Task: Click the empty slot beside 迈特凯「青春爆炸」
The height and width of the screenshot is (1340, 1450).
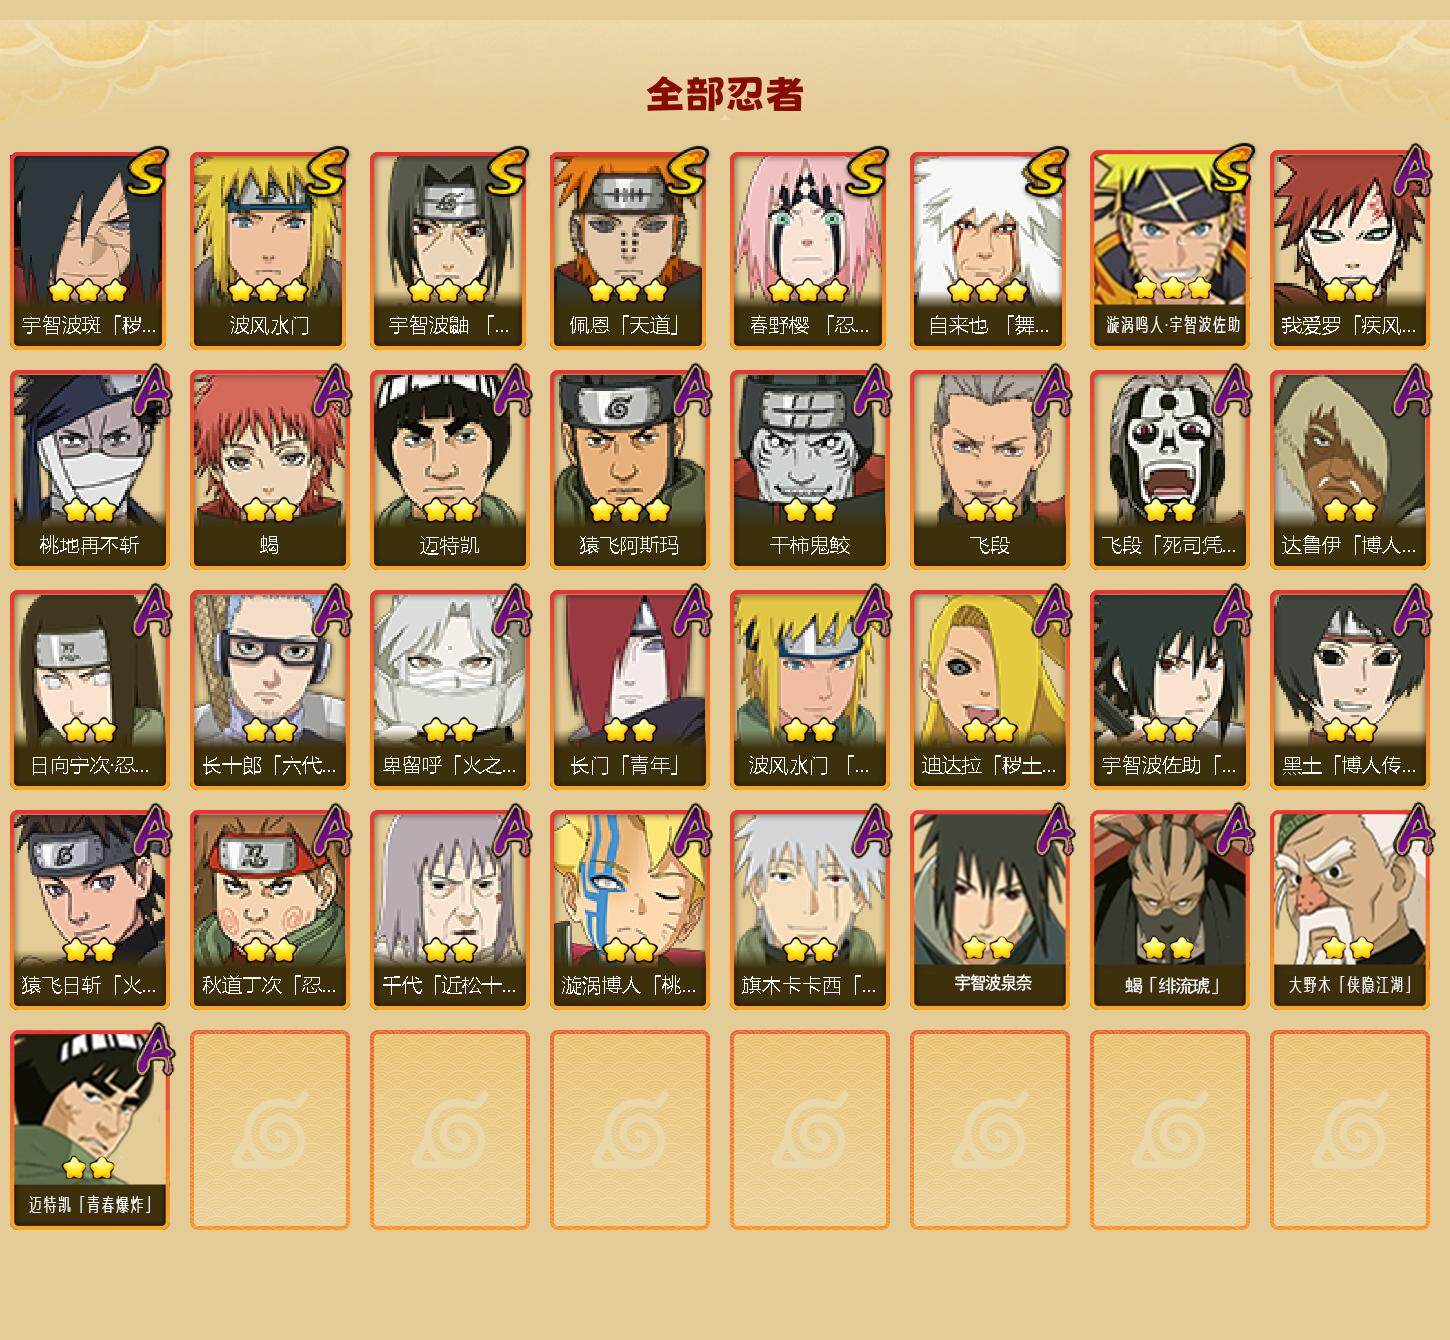Action: tap(270, 1130)
